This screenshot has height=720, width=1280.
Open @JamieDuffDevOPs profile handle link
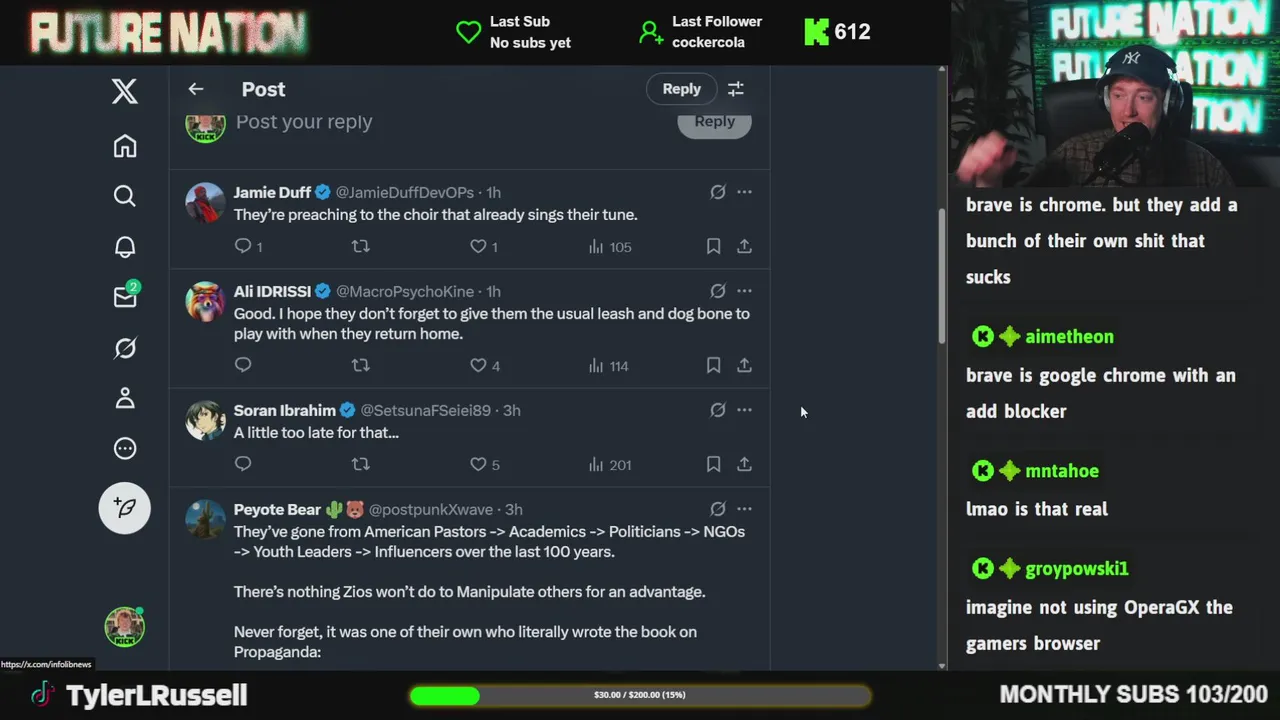tap(404, 192)
